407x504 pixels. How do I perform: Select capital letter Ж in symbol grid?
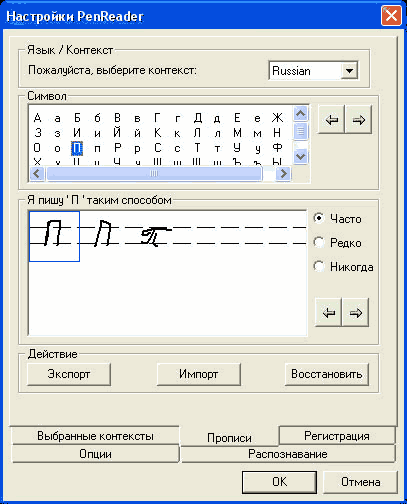click(277, 118)
